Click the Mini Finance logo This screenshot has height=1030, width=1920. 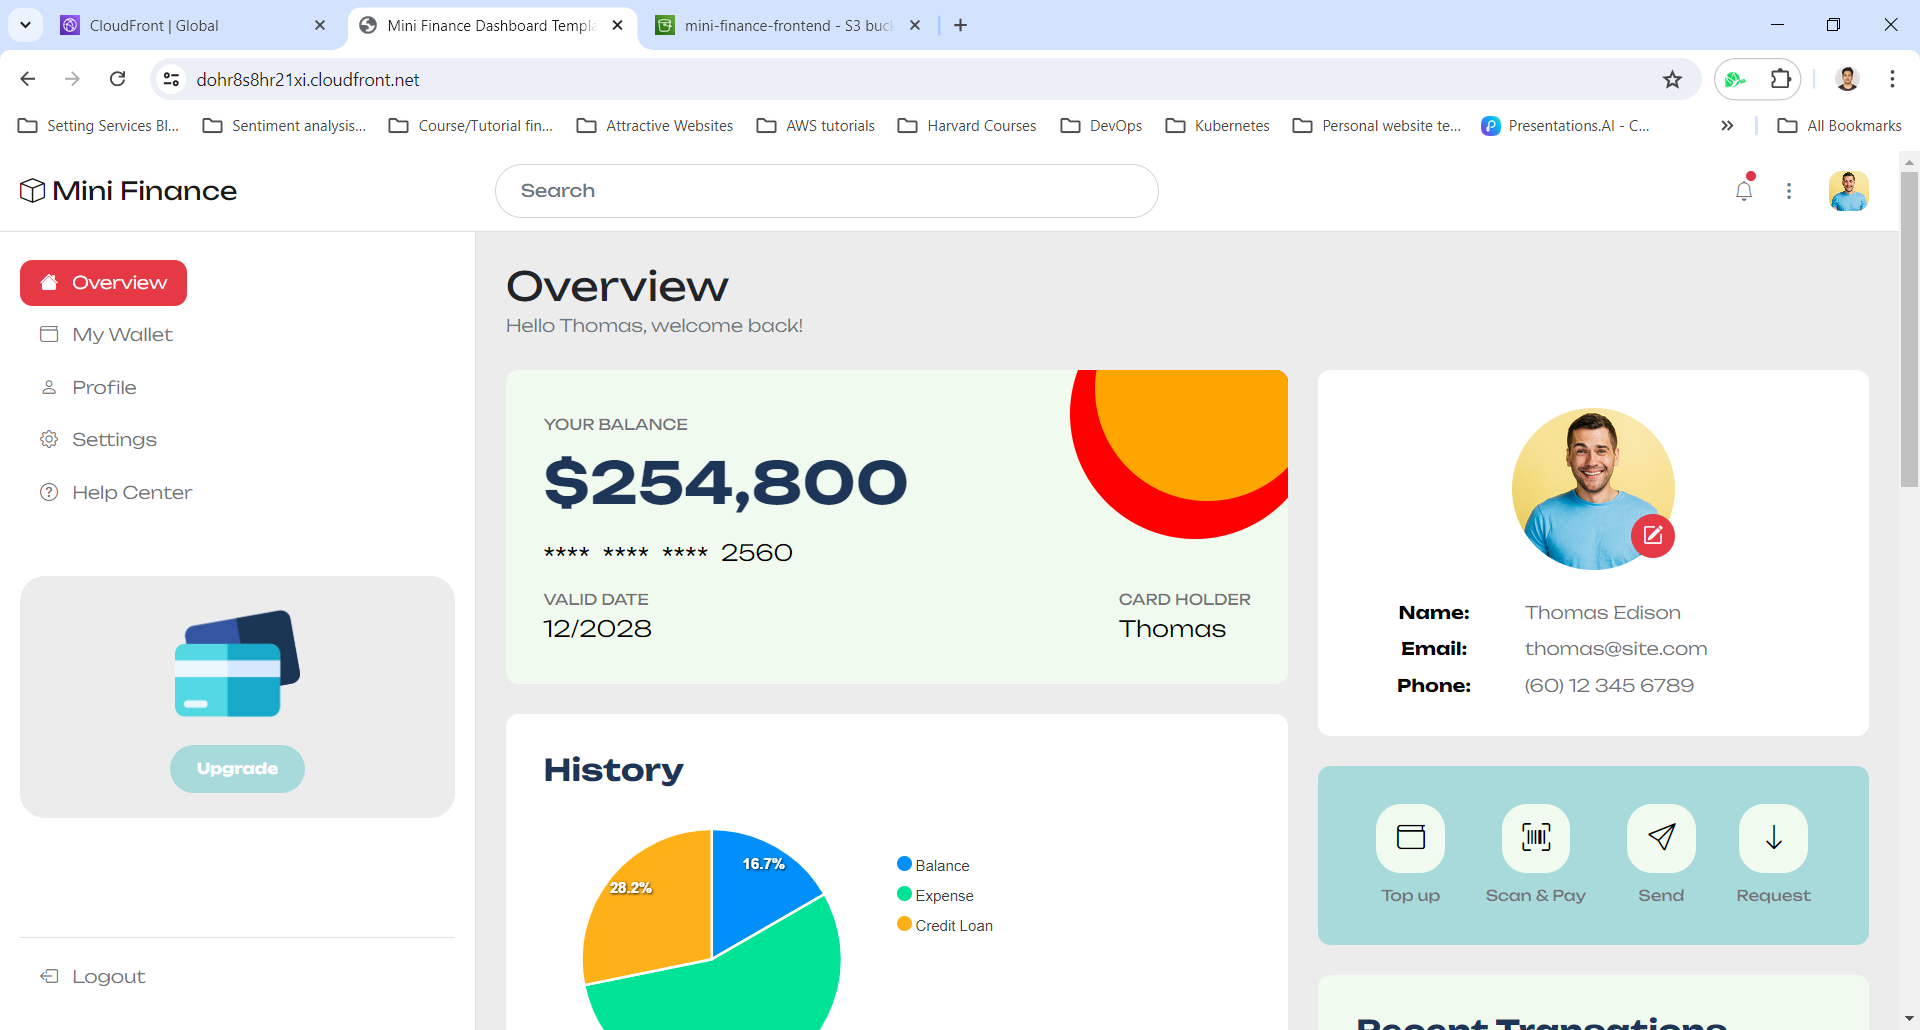click(x=129, y=191)
